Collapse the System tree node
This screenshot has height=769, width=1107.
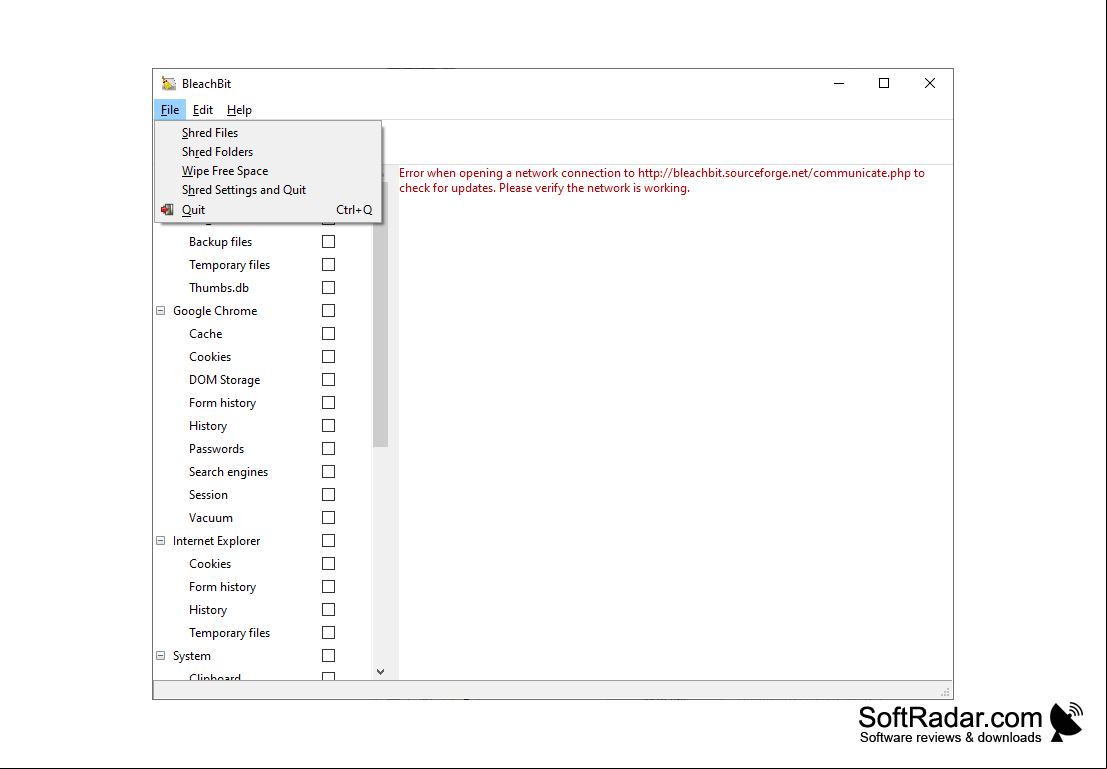click(x=160, y=656)
